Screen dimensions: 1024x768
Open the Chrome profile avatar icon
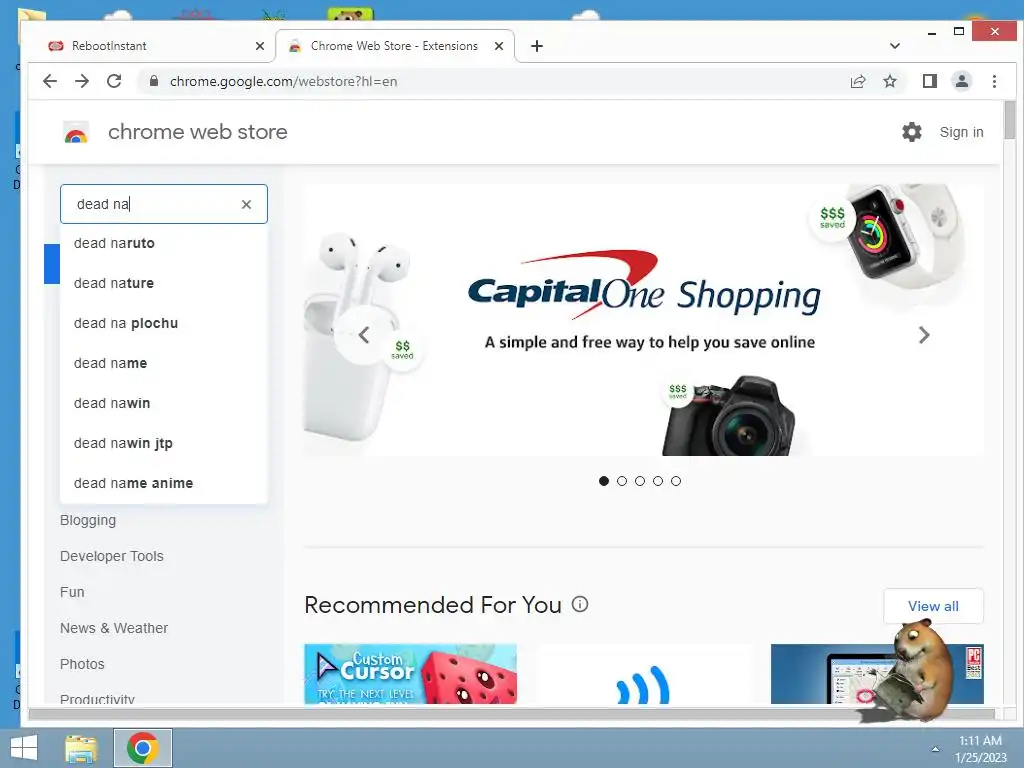click(x=961, y=81)
